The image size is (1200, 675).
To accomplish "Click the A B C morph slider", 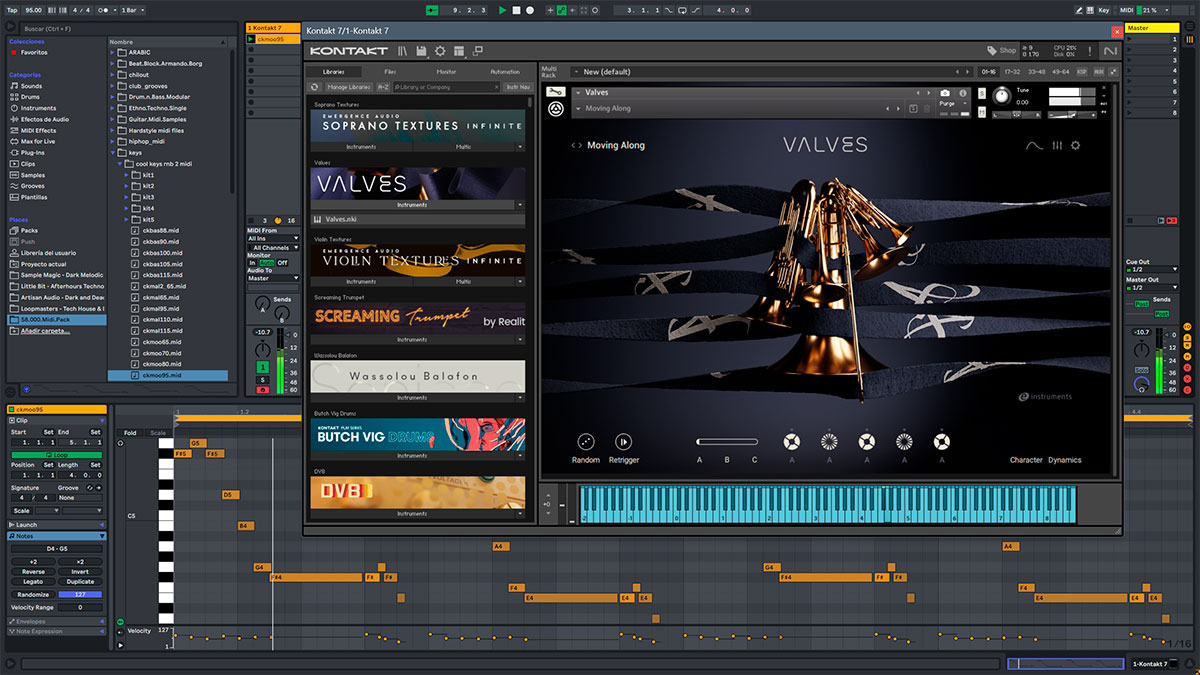I will click(x=727, y=441).
